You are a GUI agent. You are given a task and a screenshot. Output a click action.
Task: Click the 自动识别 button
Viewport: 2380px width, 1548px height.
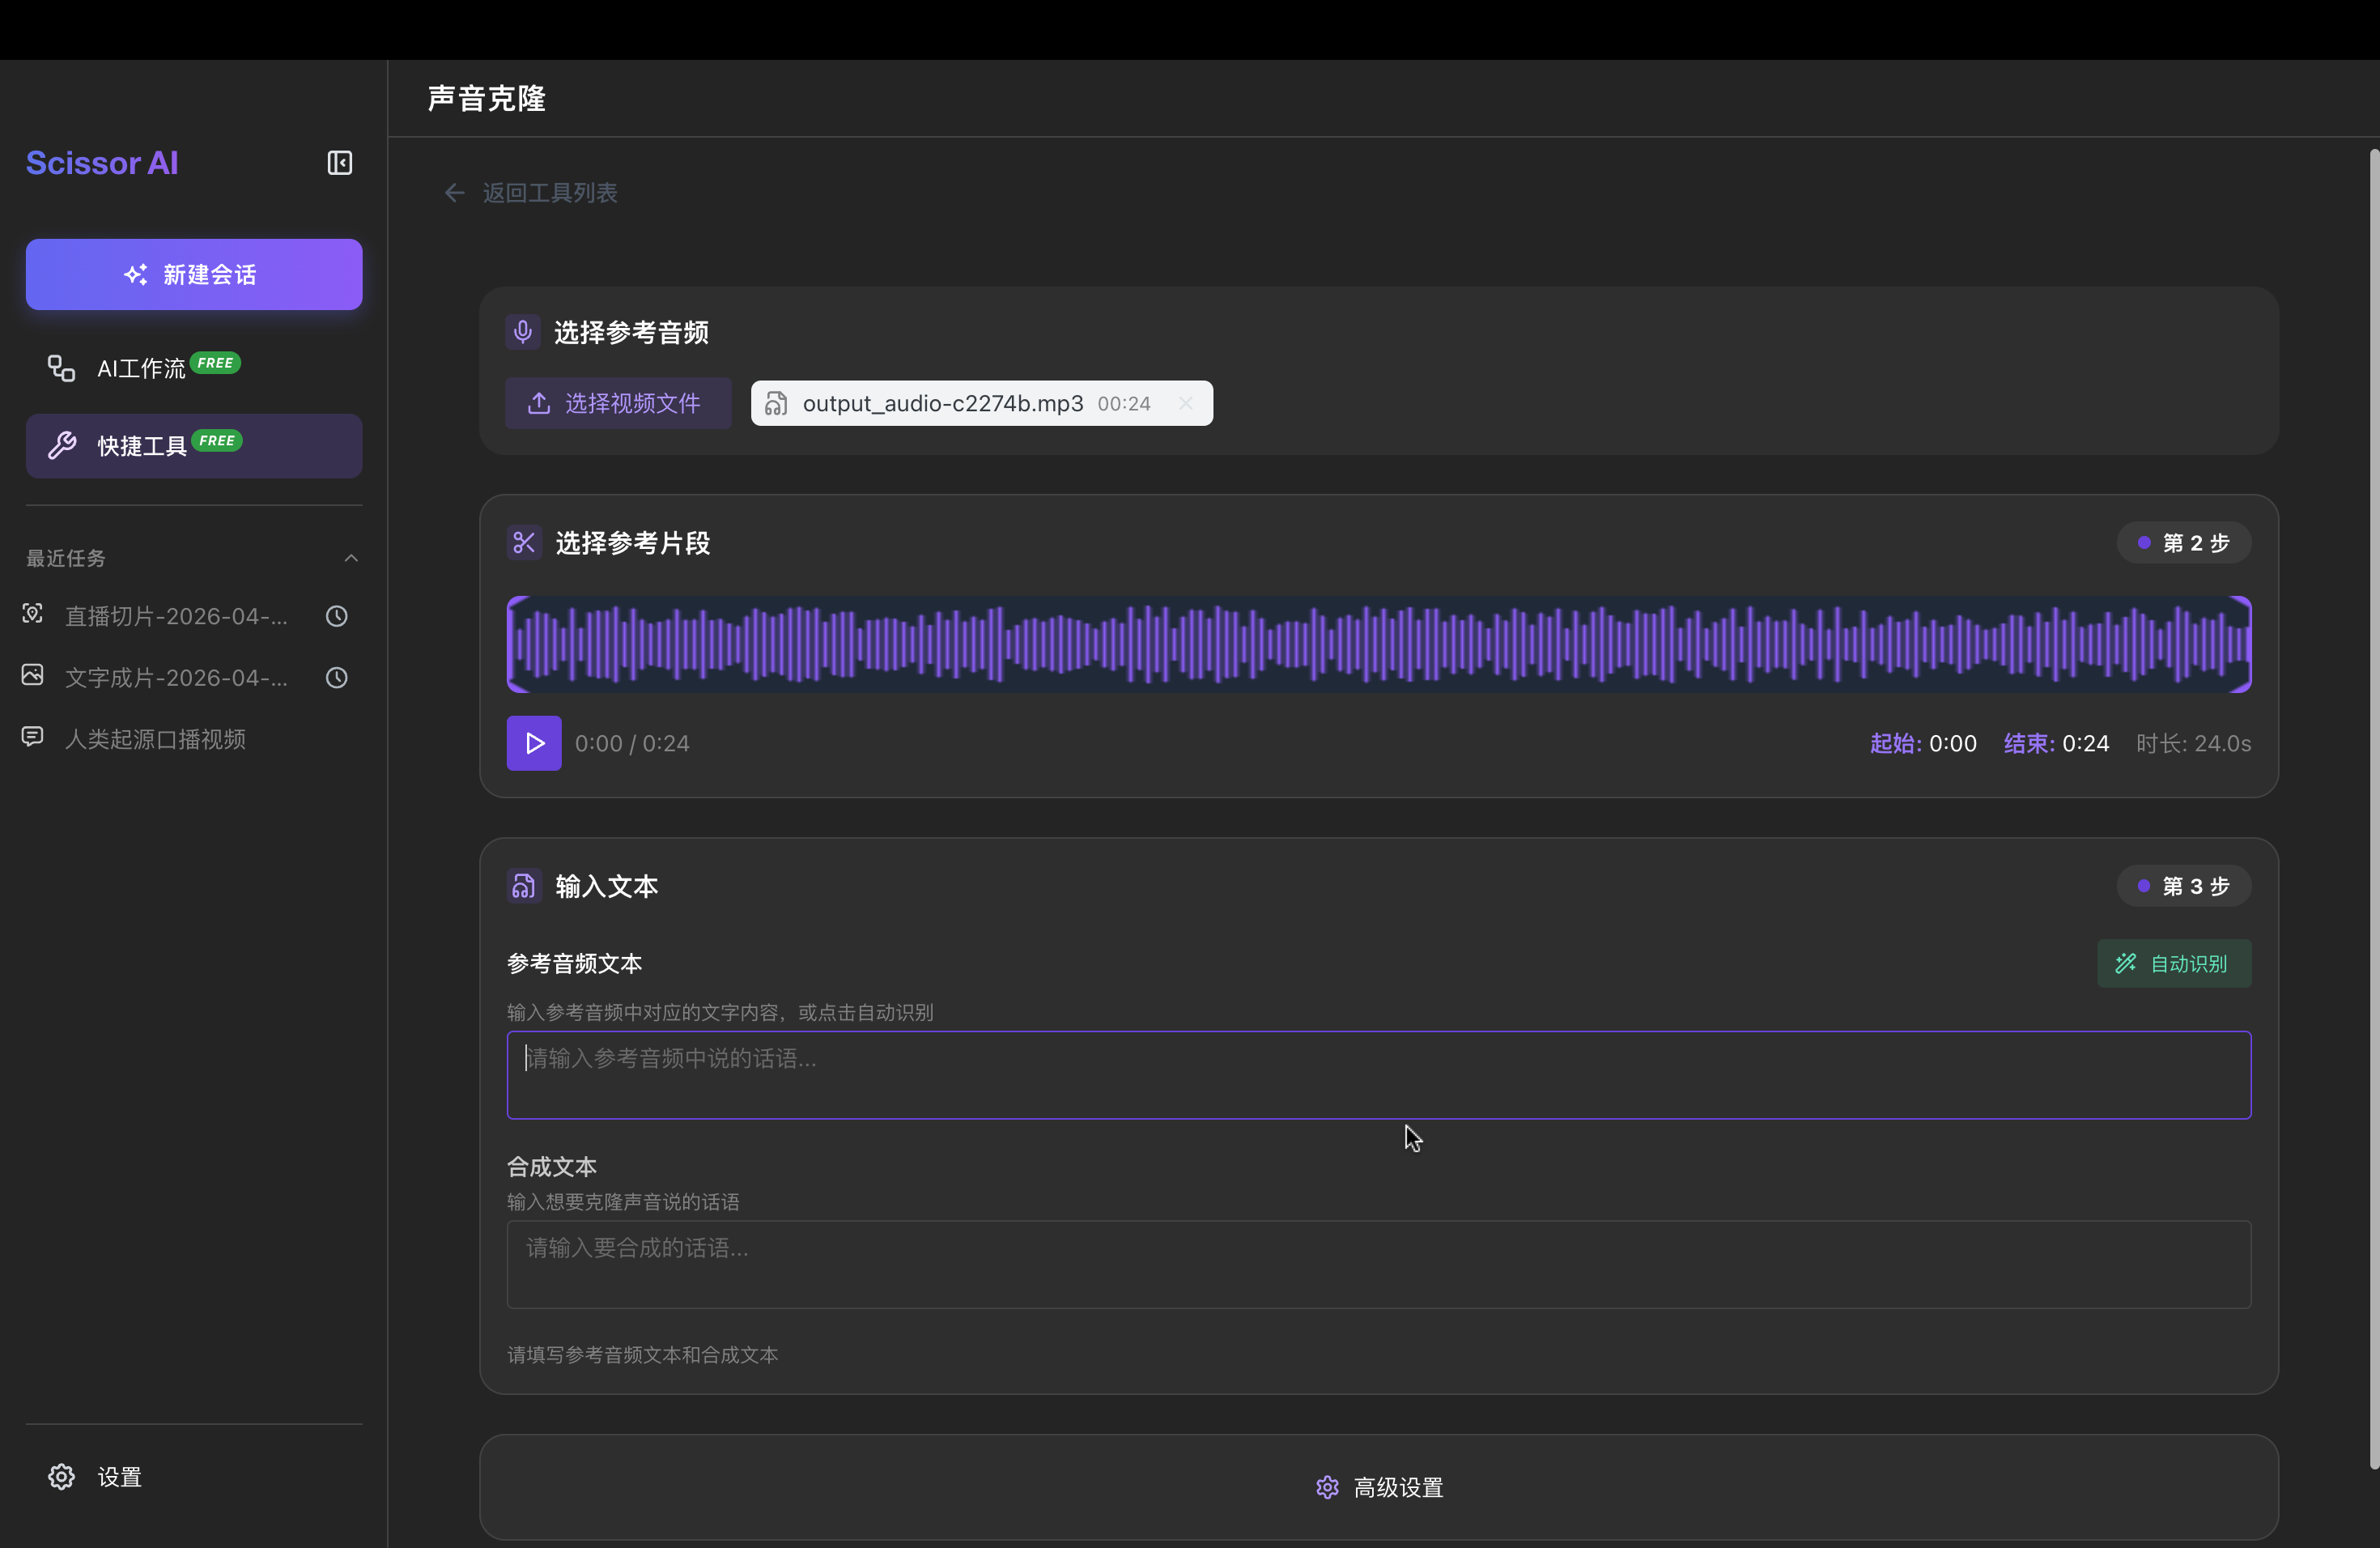click(x=2174, y=963)
